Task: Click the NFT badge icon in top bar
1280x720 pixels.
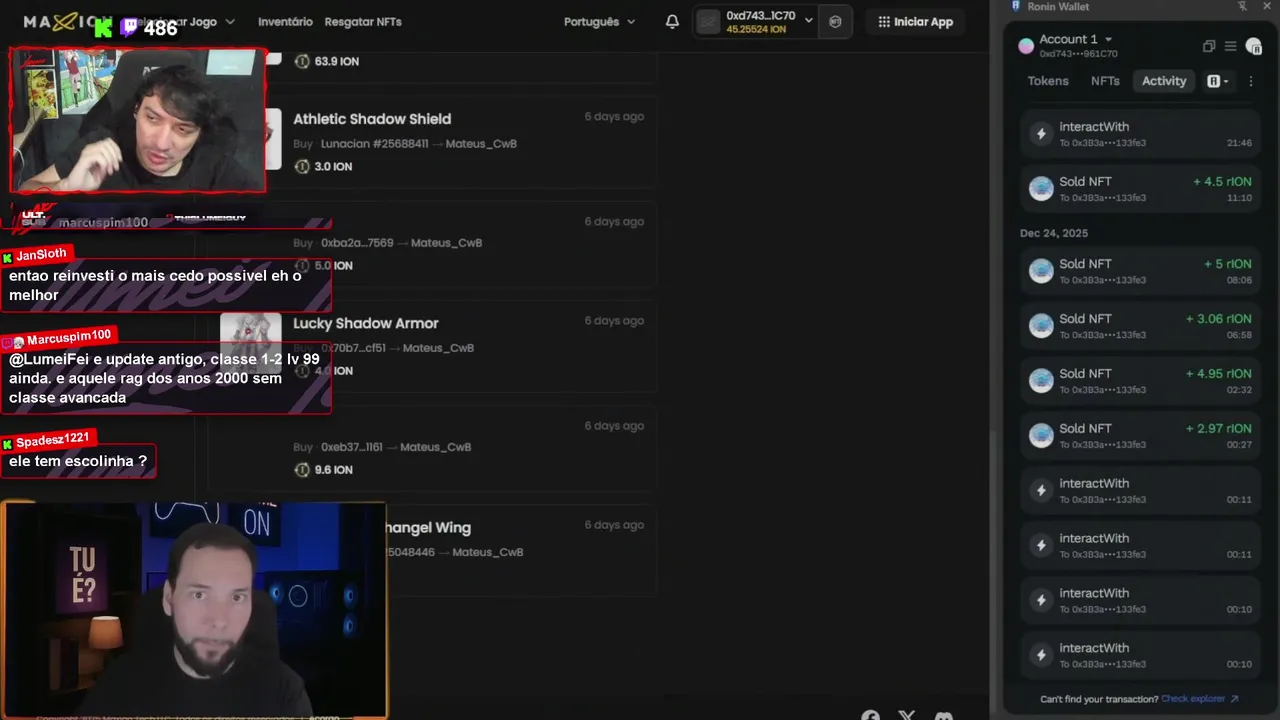Action: 835,21
